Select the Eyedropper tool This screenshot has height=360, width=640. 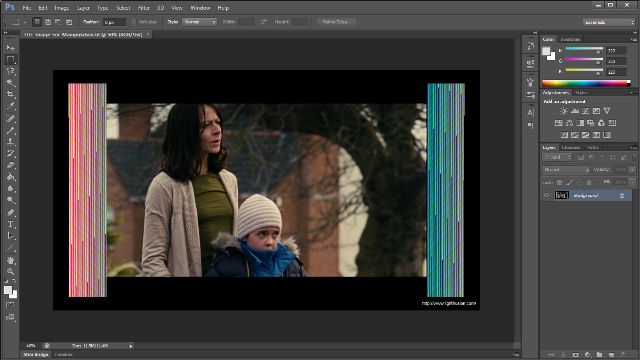(x=11, y=106)
